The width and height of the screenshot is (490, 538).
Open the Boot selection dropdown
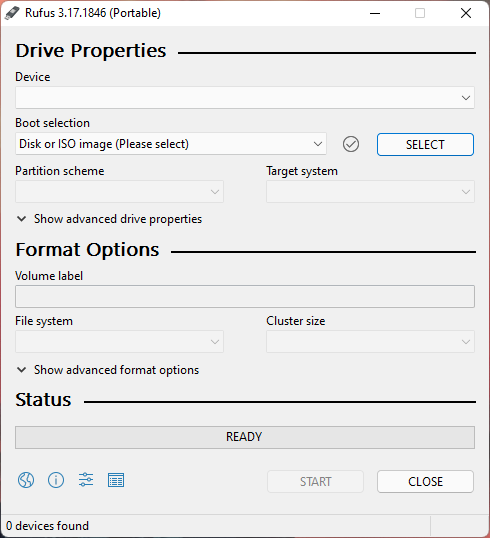point(171,144)
